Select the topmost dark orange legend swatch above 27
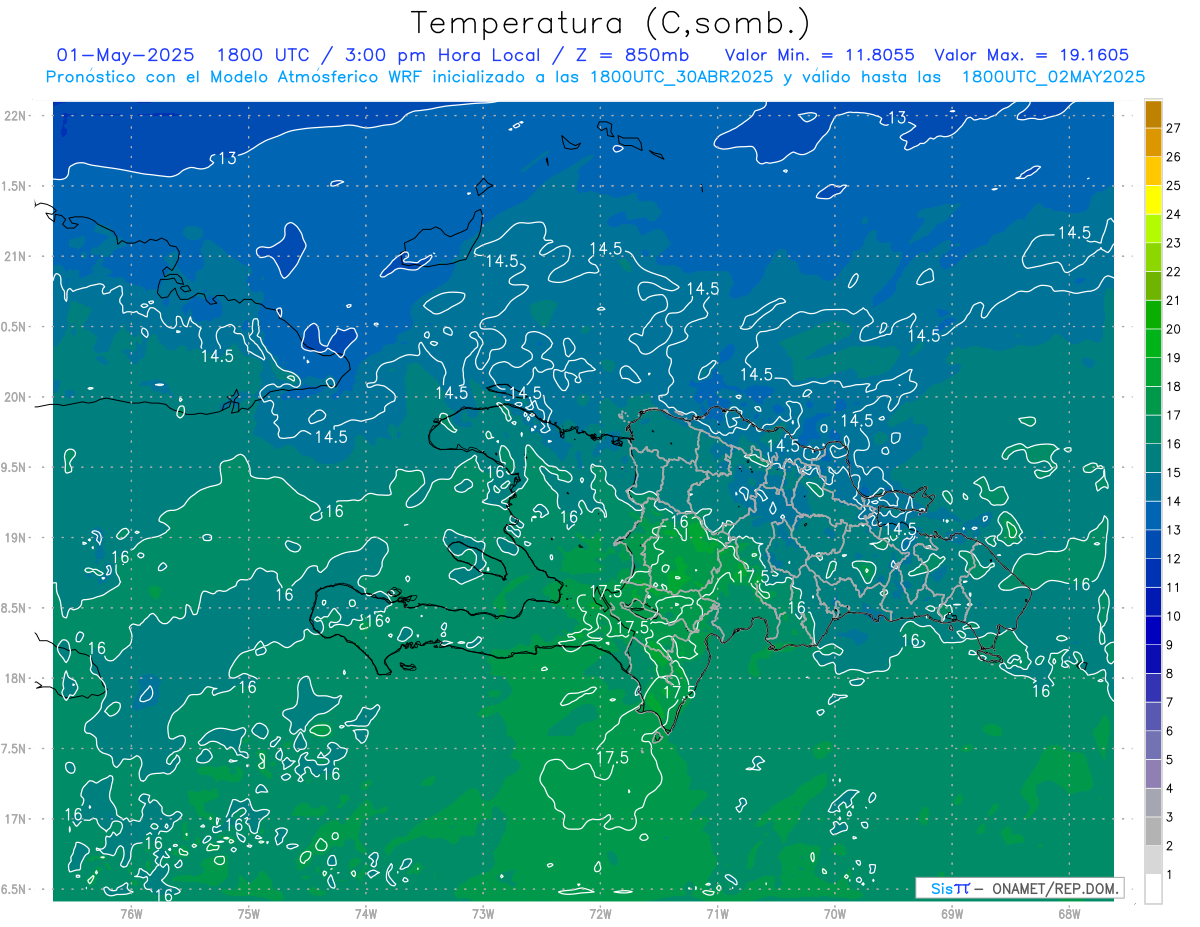This screenshot has width=1200, height=927. coord(1153,114)
